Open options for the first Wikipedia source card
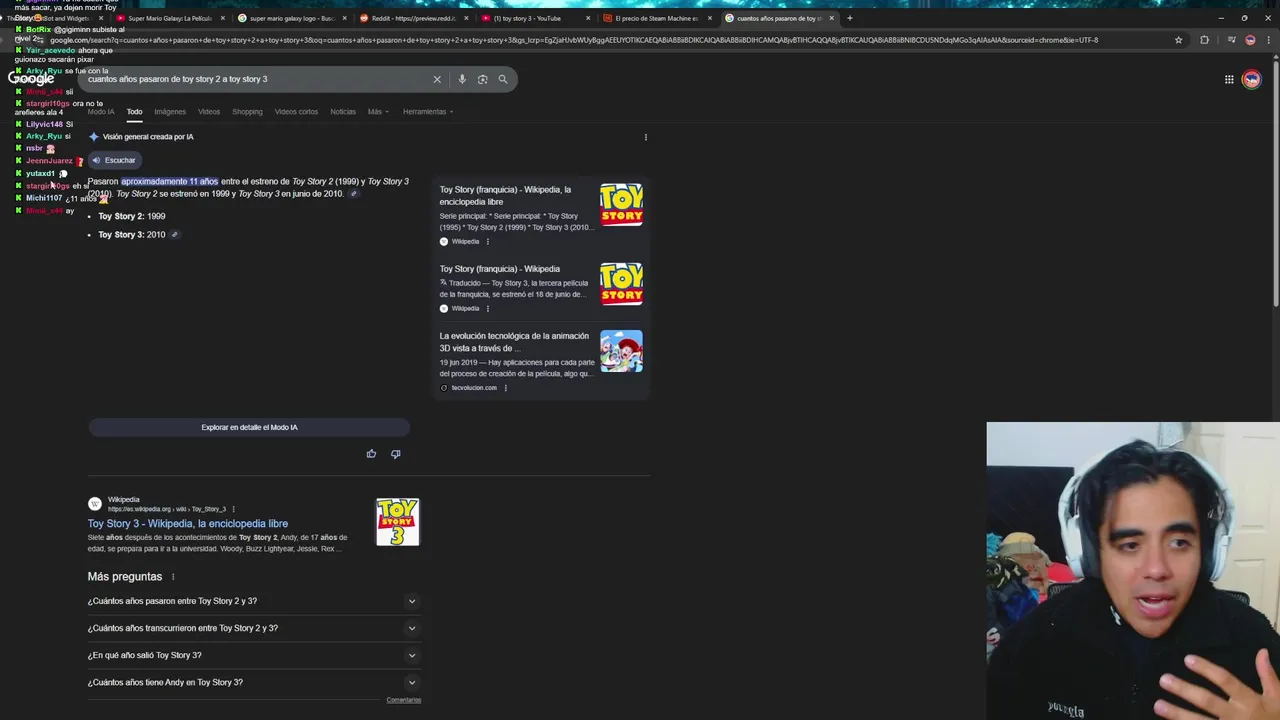This screenshot has width=1280, height=720. coord(488,242)
